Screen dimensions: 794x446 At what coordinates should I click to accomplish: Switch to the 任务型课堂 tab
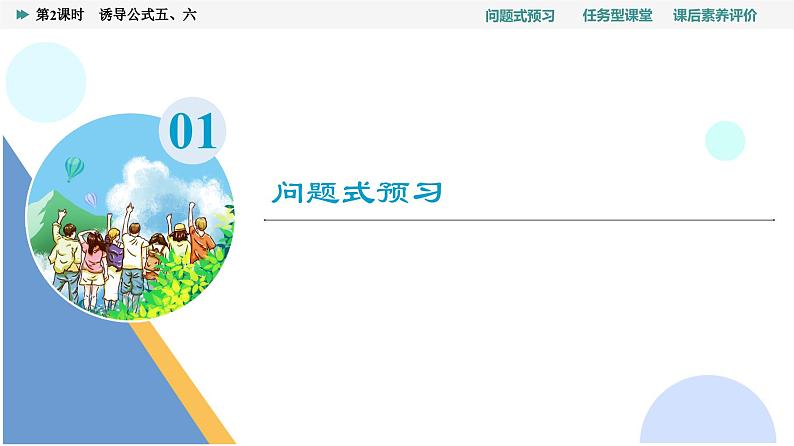pyautogui.click(x=617, y=15)
